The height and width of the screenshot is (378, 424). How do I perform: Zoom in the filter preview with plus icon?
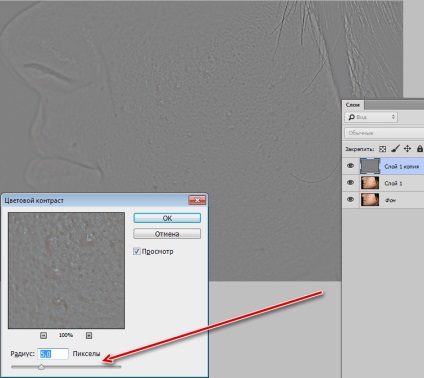point(89,335)
